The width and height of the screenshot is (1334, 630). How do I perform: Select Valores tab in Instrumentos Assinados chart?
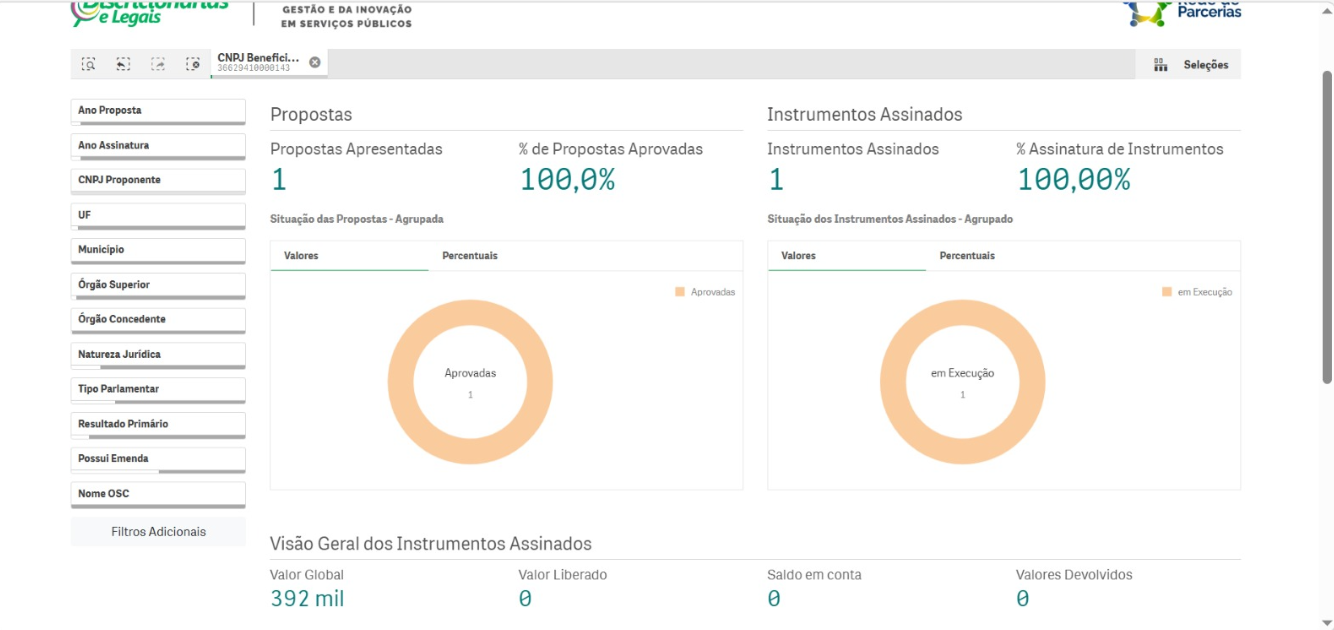[x=798, y=256]
